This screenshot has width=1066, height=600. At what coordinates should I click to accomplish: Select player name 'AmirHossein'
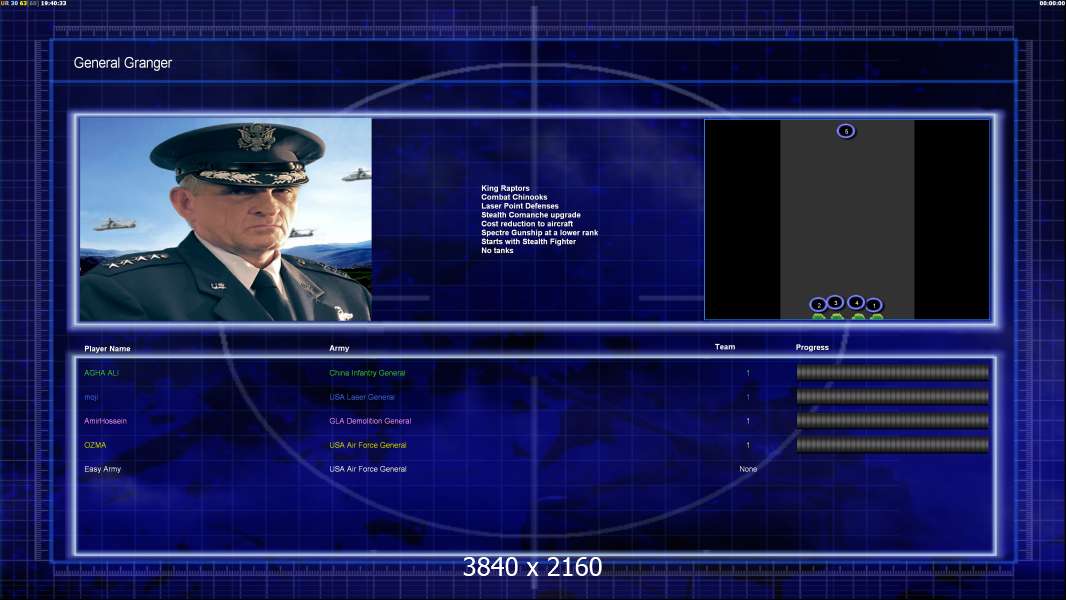[105, 421]
